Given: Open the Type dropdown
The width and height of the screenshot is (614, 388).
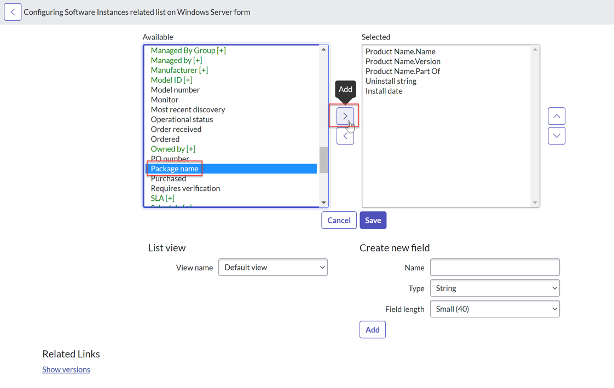Looking at the screenshot, I should (495, 288).
